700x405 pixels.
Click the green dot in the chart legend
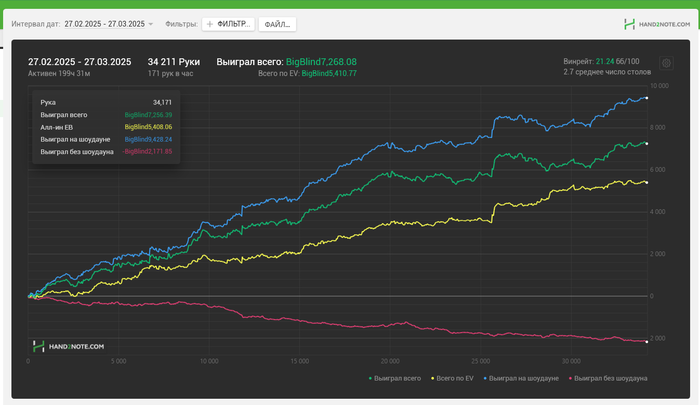370,378
